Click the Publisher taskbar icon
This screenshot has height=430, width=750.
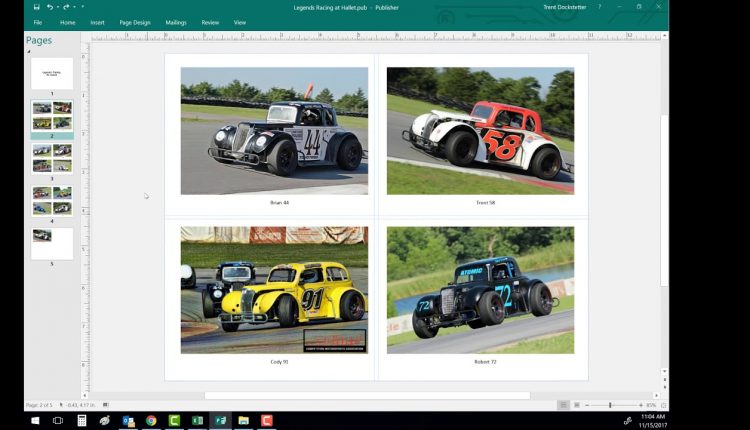pos(221,420)
